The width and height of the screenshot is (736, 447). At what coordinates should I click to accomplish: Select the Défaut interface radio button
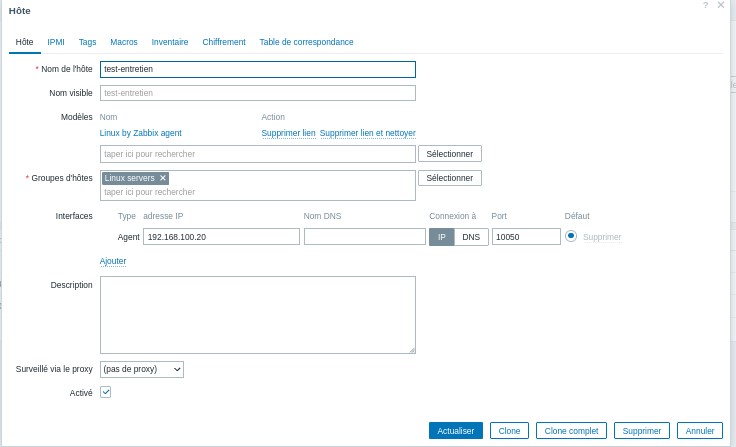(x=571, y=236)
